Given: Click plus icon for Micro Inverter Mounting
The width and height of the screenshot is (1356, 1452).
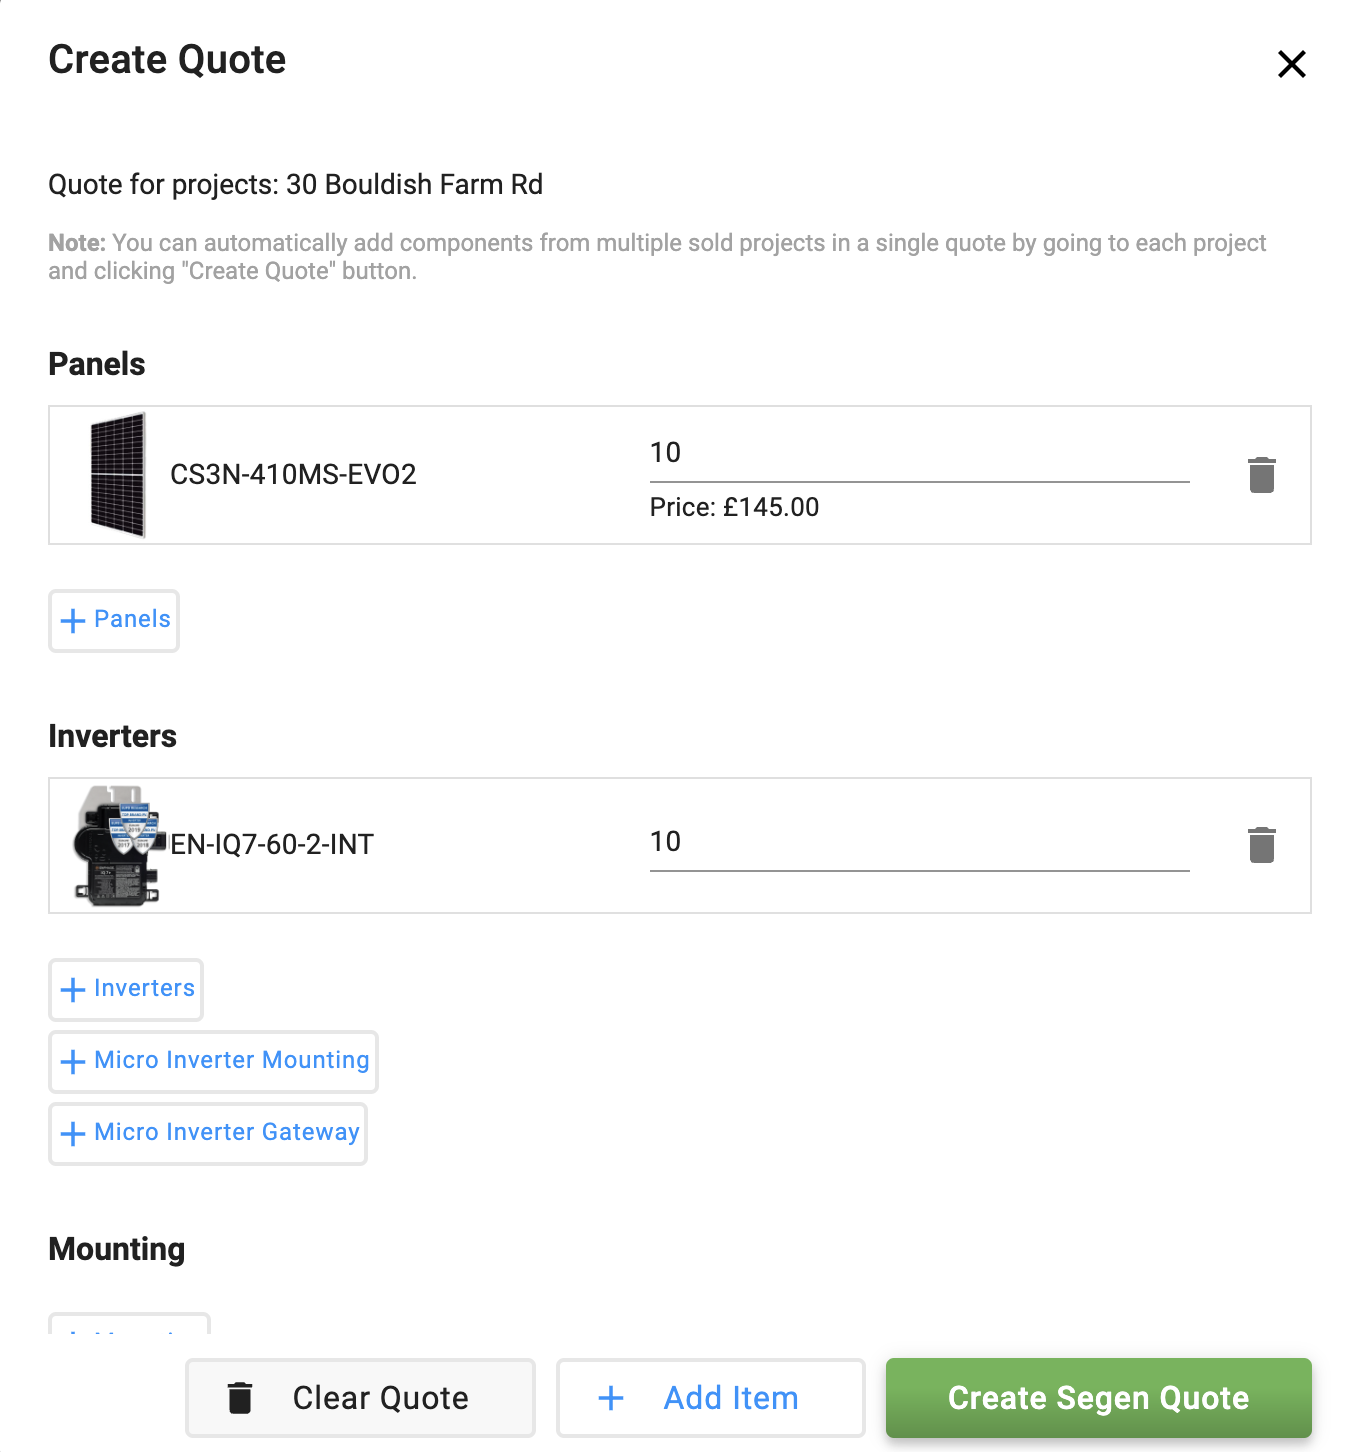Looking at the screenshot, I should pyautogui.click(x=73, y=1062).
